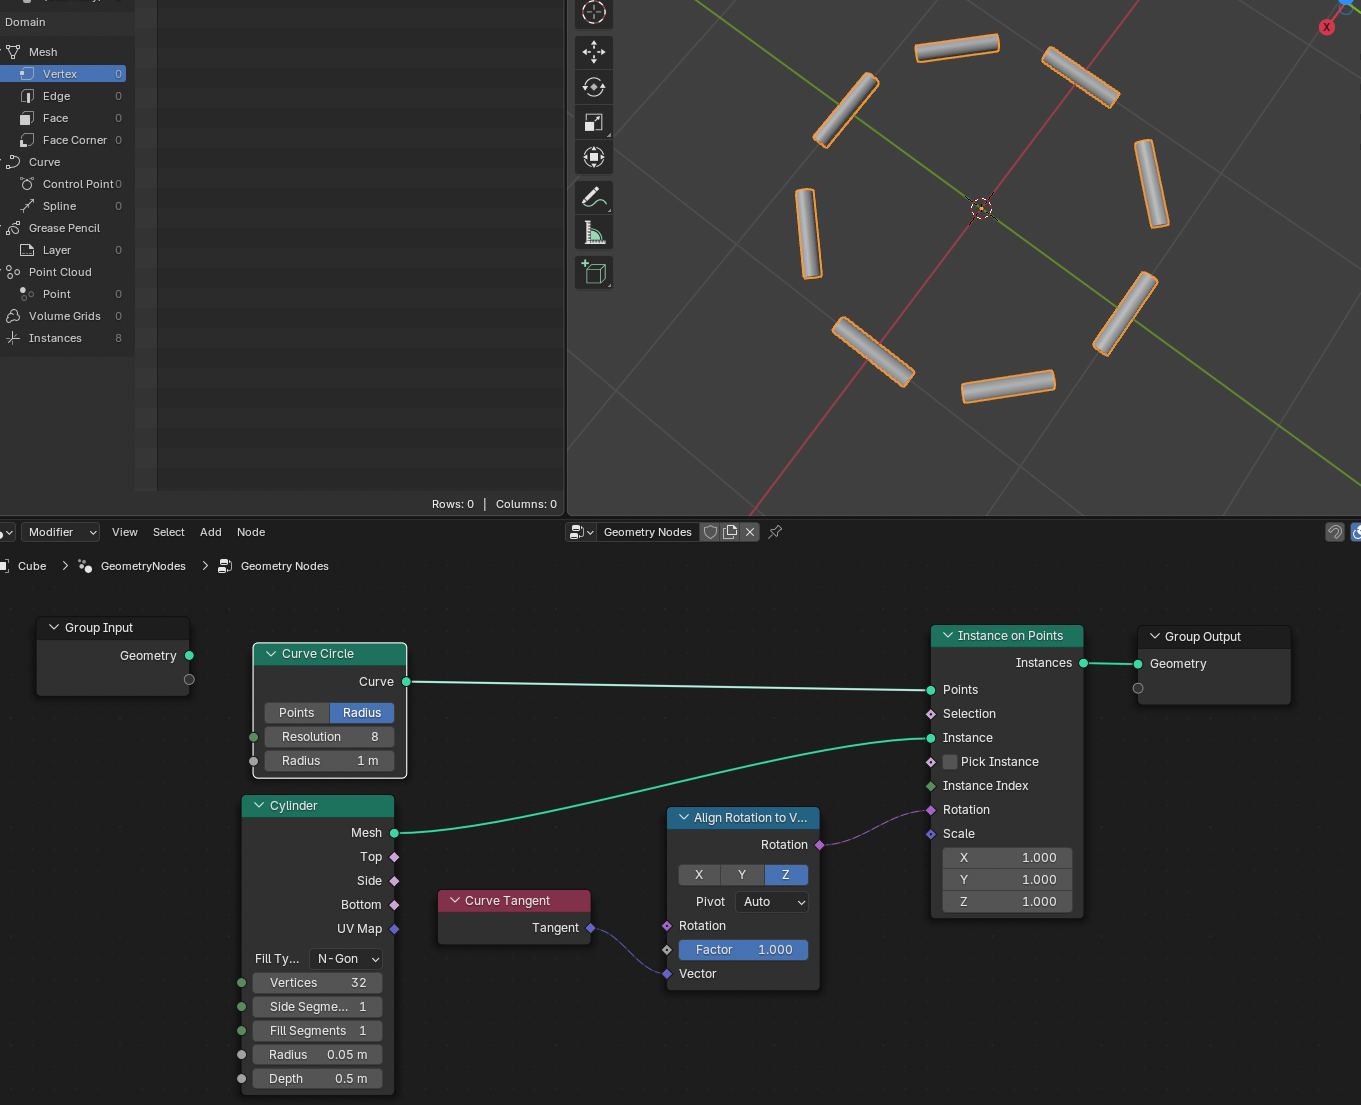1361x1105 pixels.
Task: Select the Vertex domain row
Action: [63, 74]
